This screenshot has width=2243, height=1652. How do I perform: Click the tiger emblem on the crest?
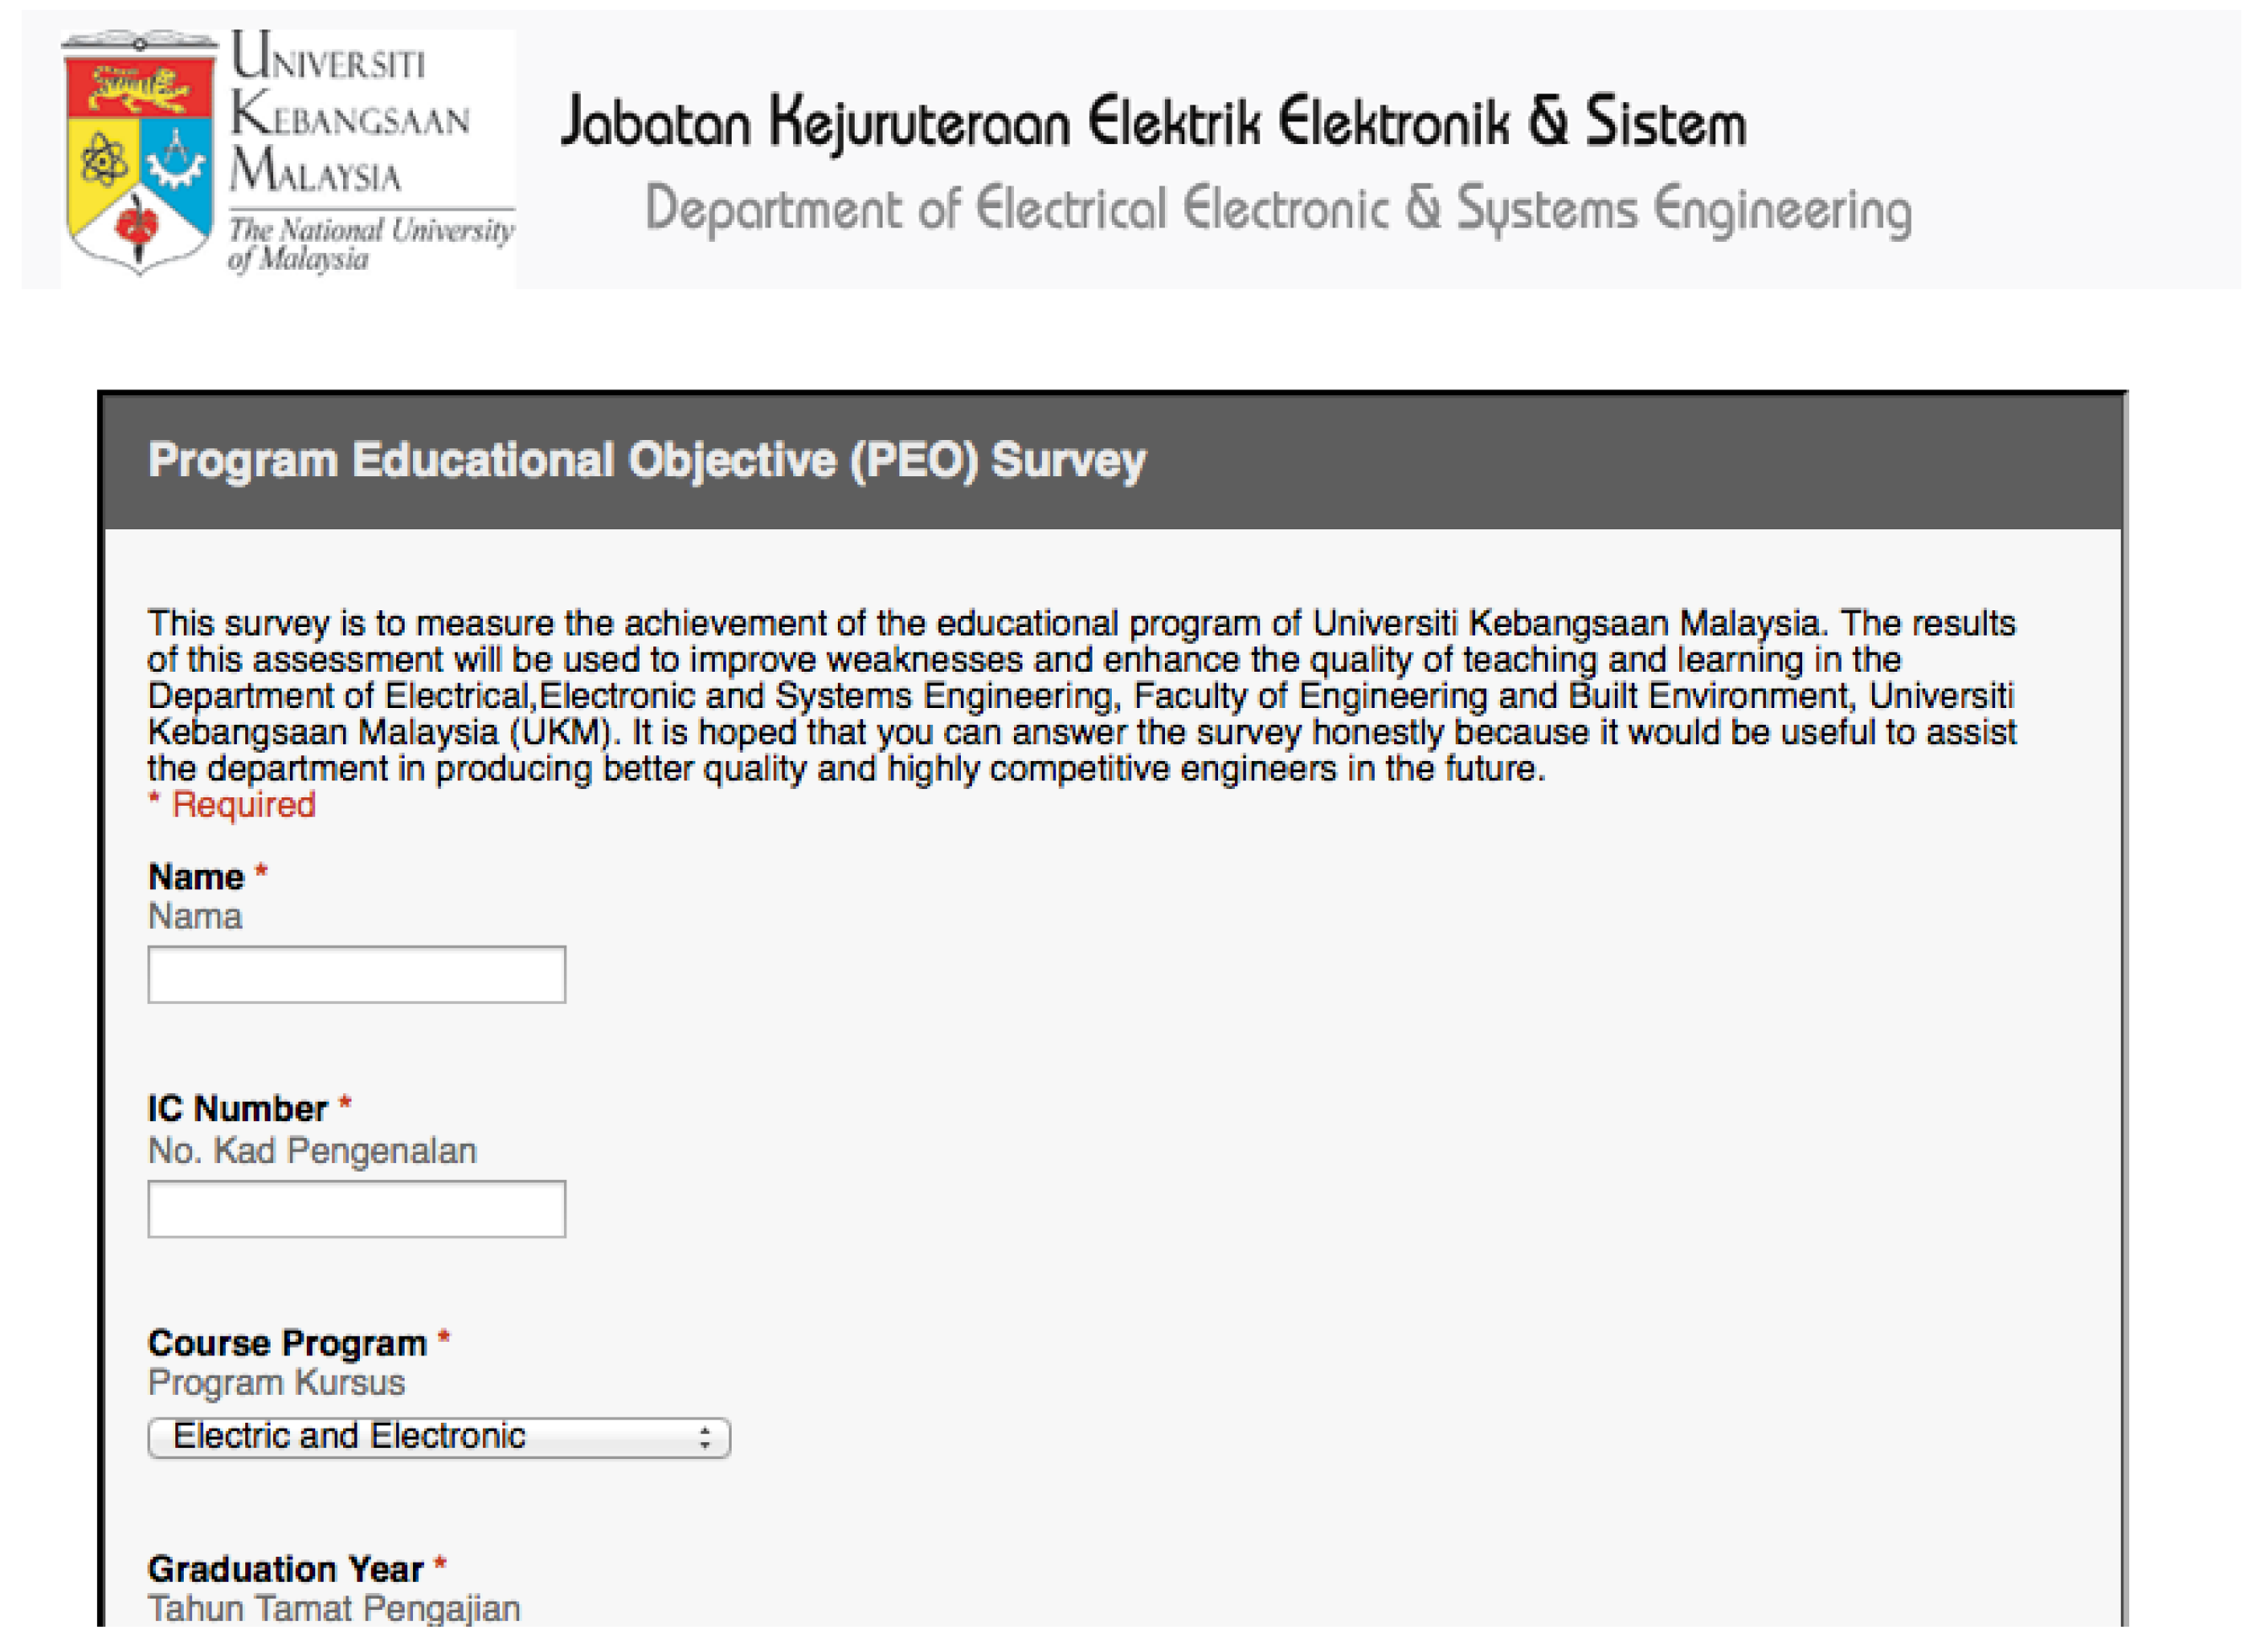pos(139,91)
